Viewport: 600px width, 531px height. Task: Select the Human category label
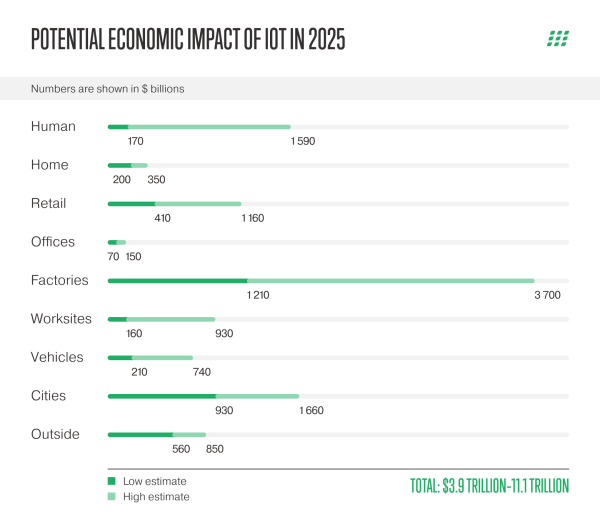(x=53, y=127)
